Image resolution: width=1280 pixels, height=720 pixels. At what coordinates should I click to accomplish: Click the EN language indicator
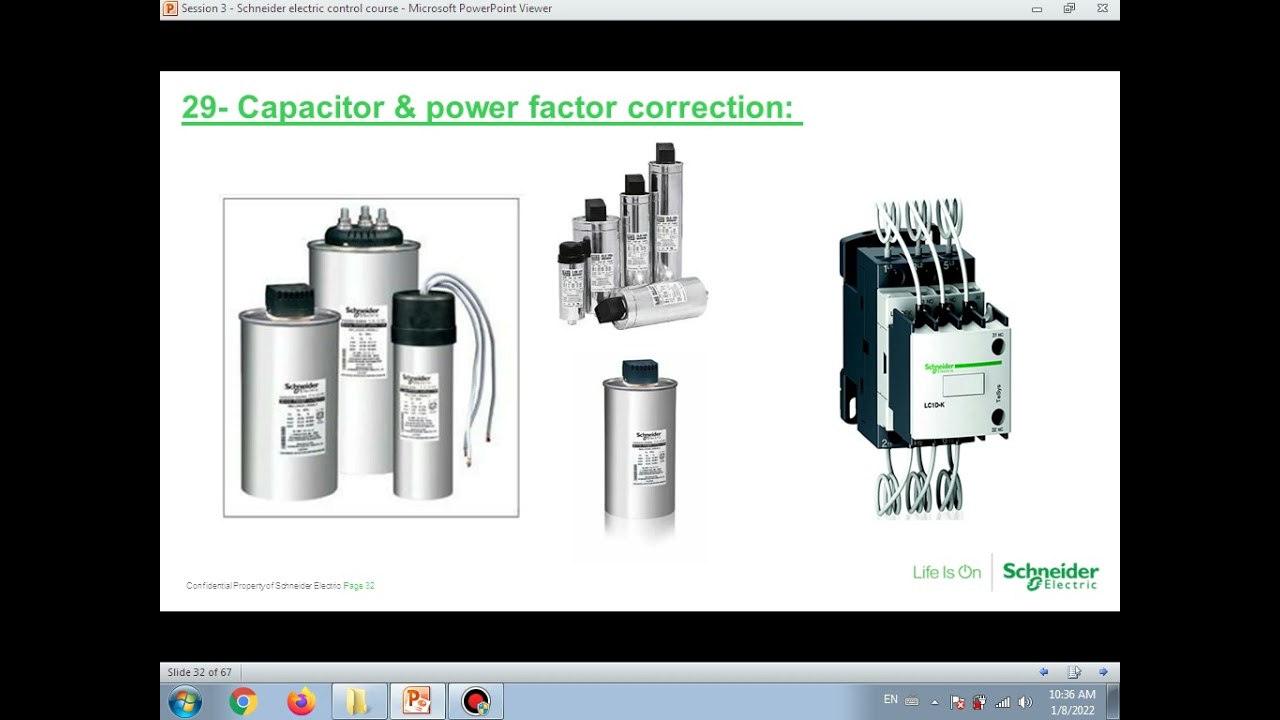pos(890,700)
